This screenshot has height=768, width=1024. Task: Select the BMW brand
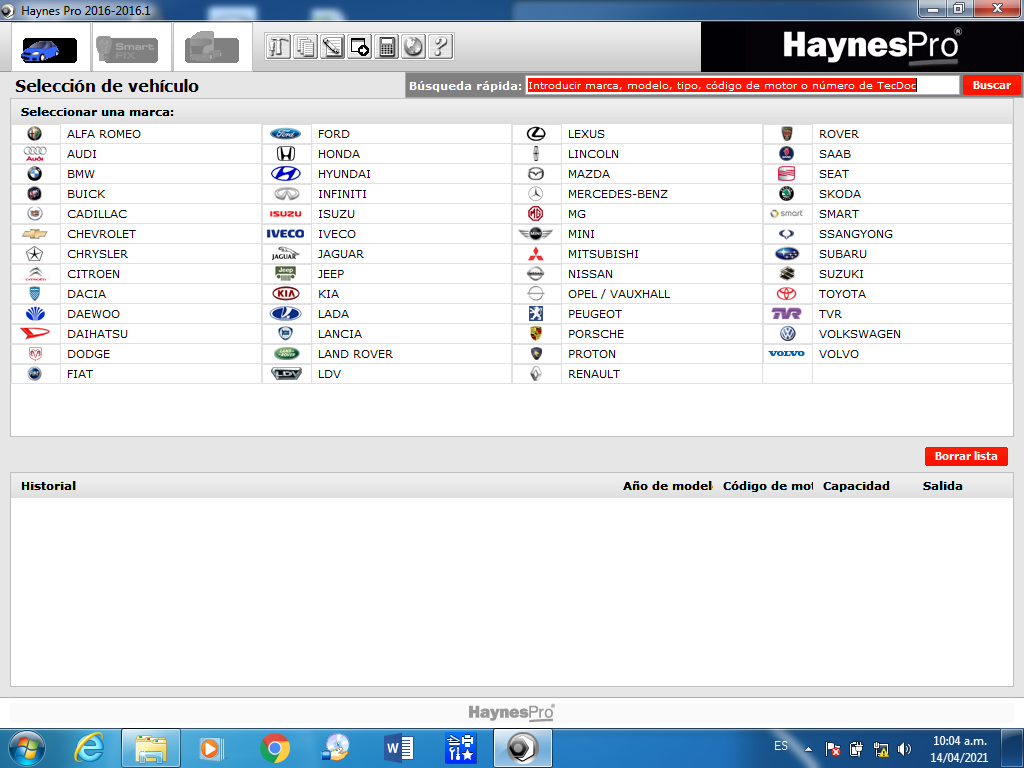(81, 174)
